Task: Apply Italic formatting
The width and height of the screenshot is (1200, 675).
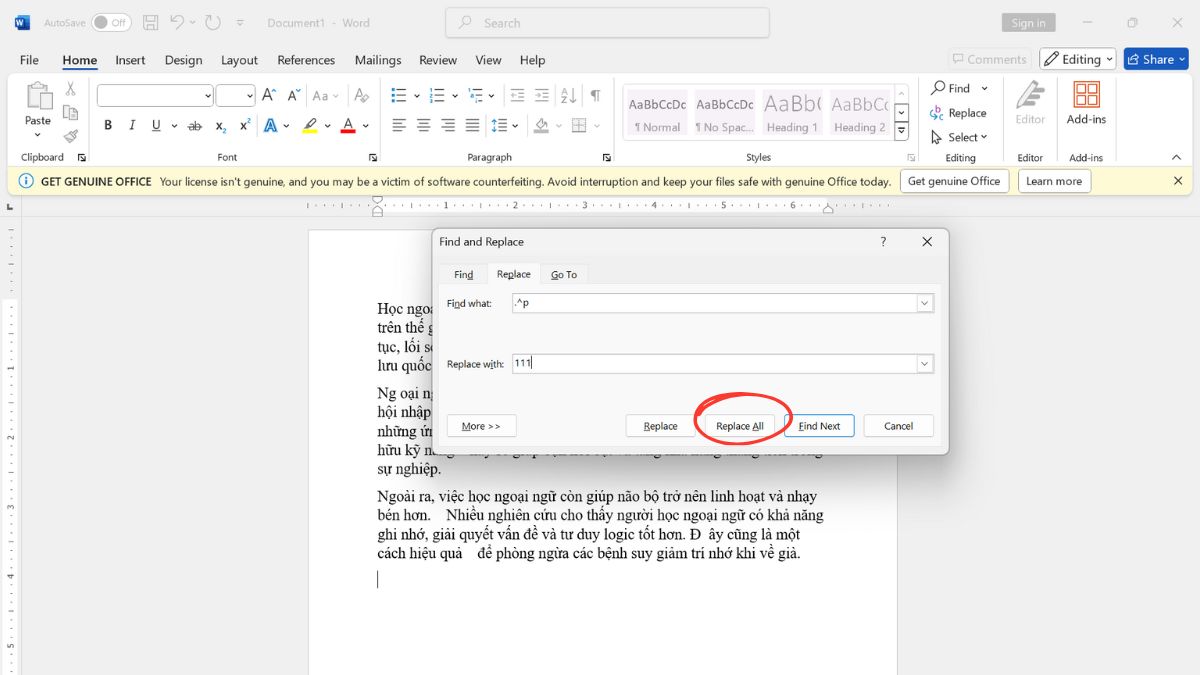Action: [x=132, y=126]
